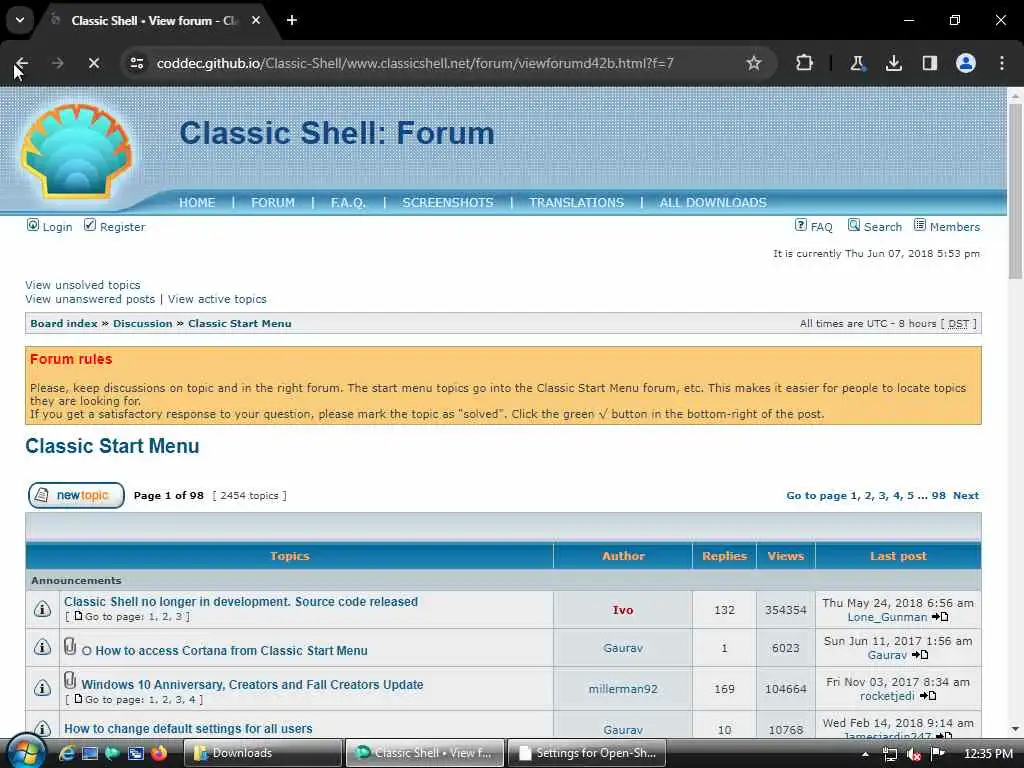
Task: Go to Board index breadcrumb
Action: tap(64, 323)
